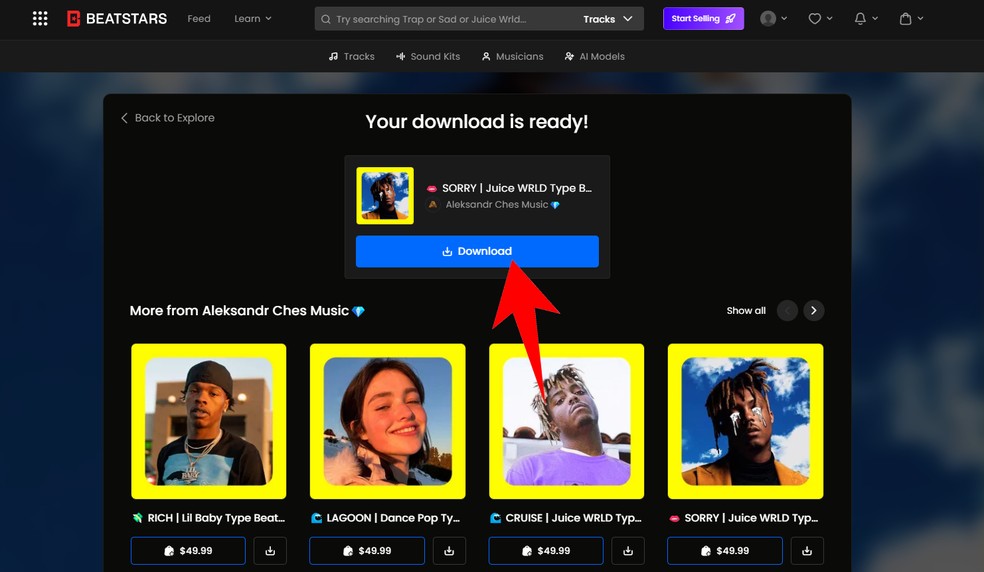Open the Tracks search filter dropdown
984x572 pixels.
point(607,19)
